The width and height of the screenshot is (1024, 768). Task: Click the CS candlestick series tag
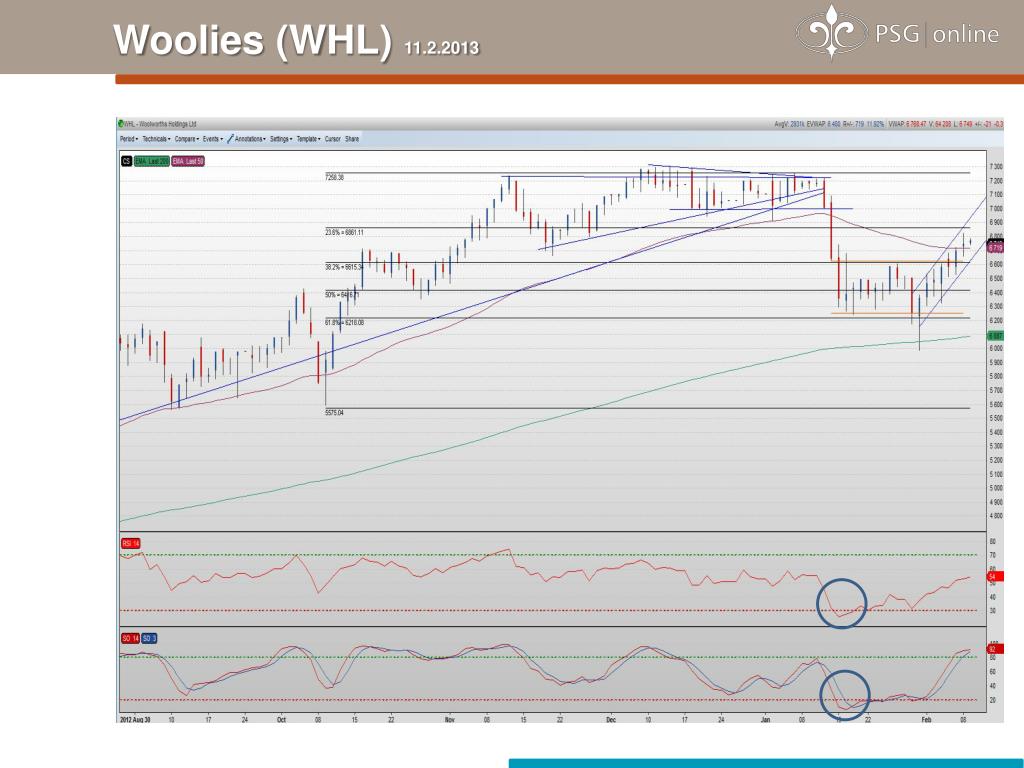pyautogui.click(x=126, y=161)
